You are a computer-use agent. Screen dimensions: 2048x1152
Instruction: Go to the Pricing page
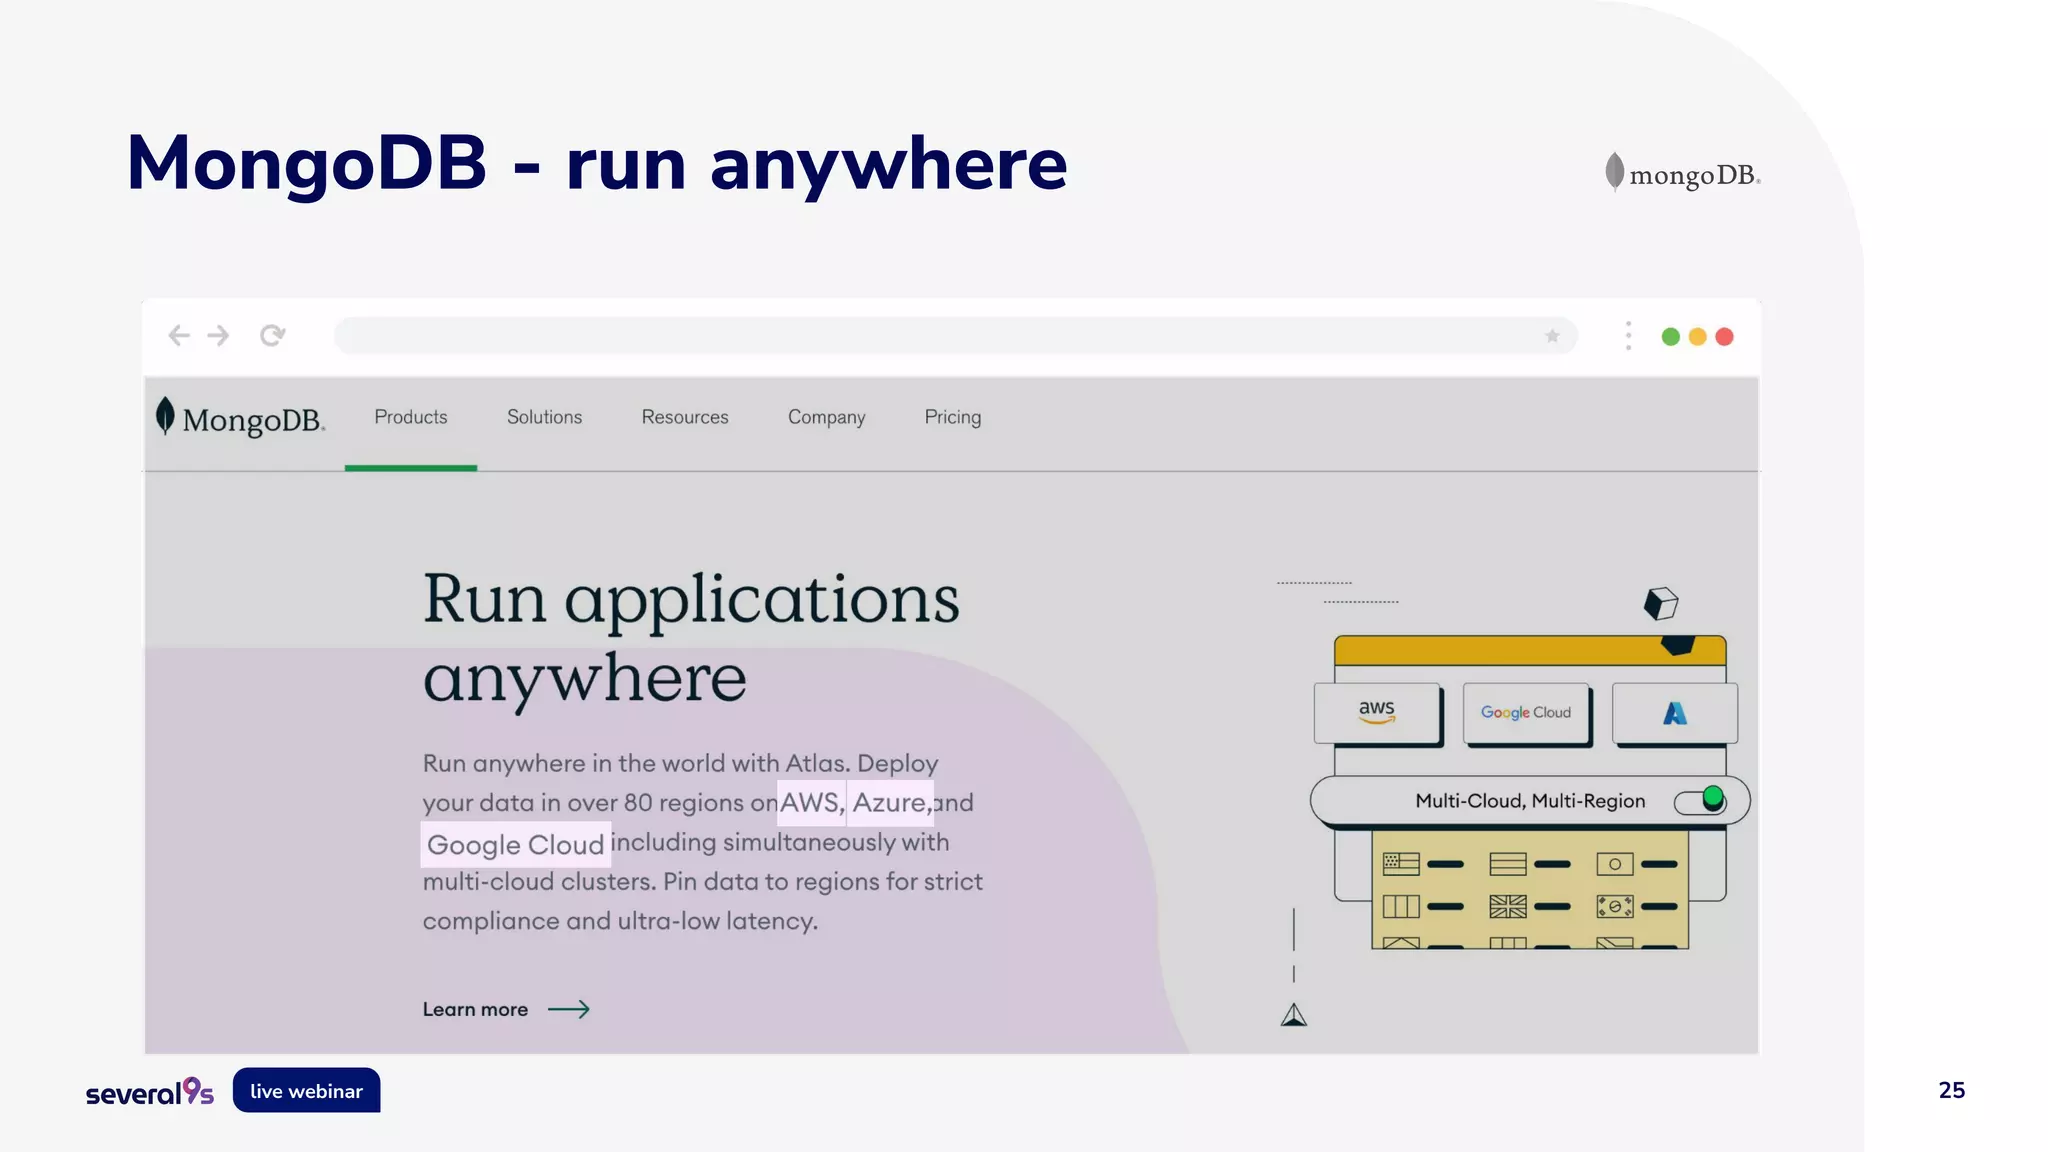point(953,417)
